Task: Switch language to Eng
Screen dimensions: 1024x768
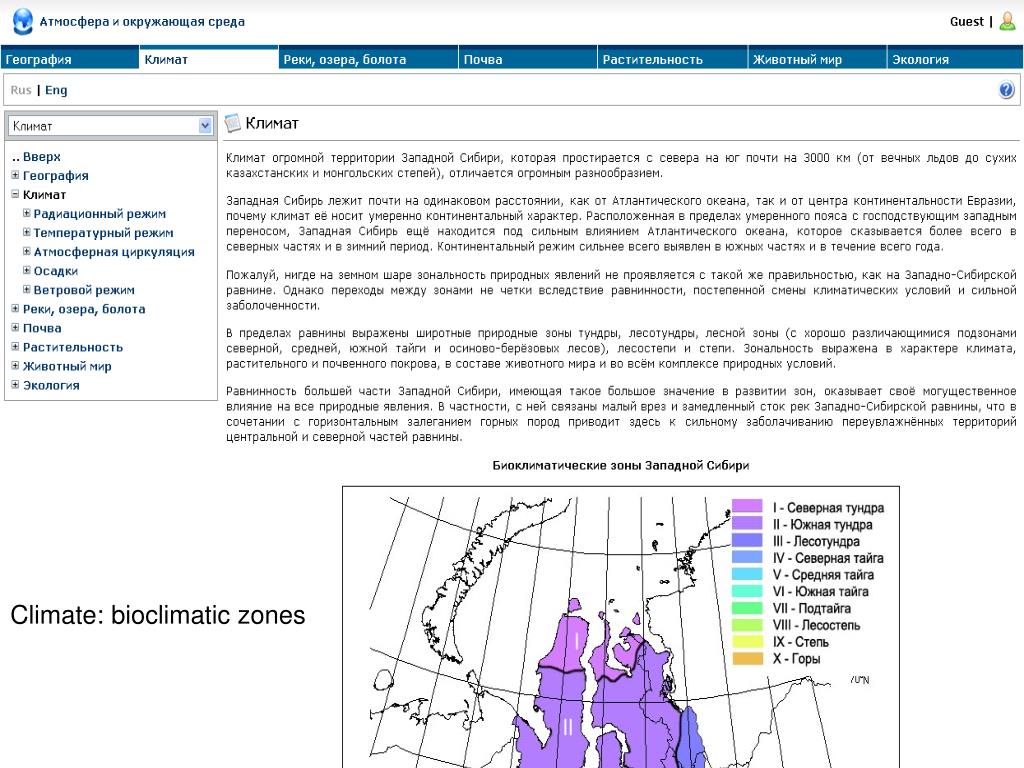Action: [x=56, y=90]
